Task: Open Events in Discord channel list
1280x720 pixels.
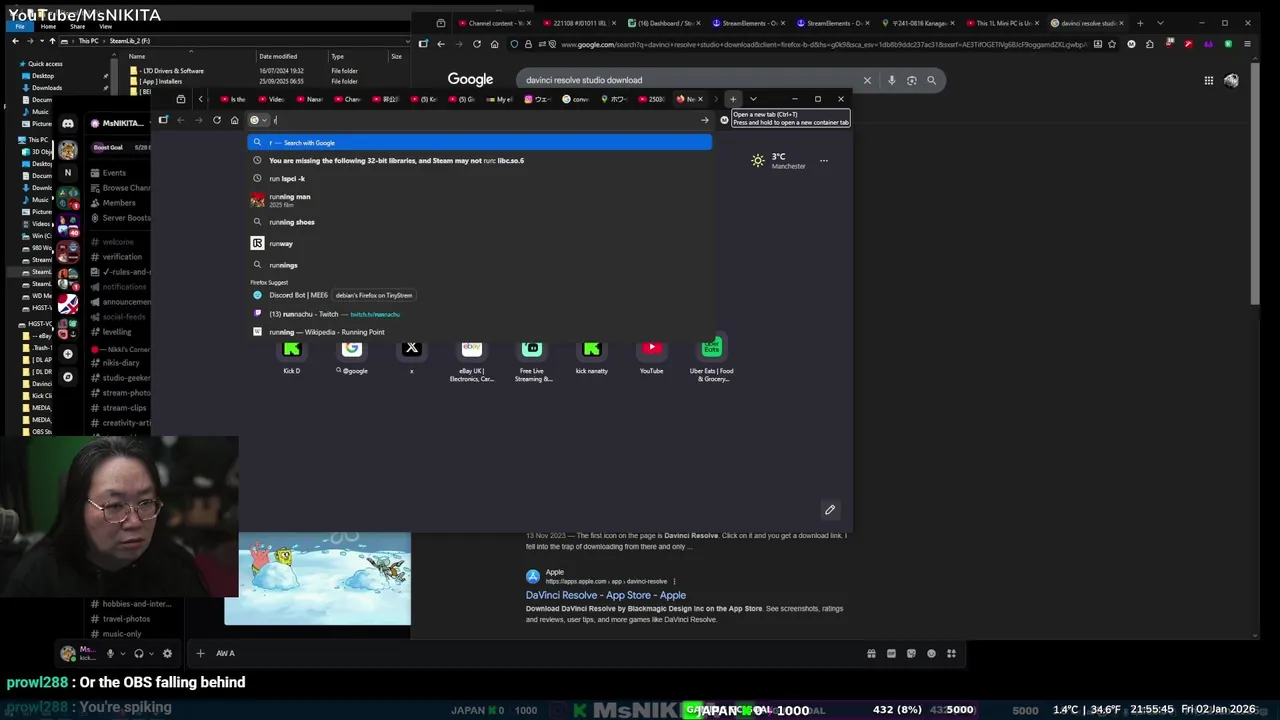Action: click(113, 173)
